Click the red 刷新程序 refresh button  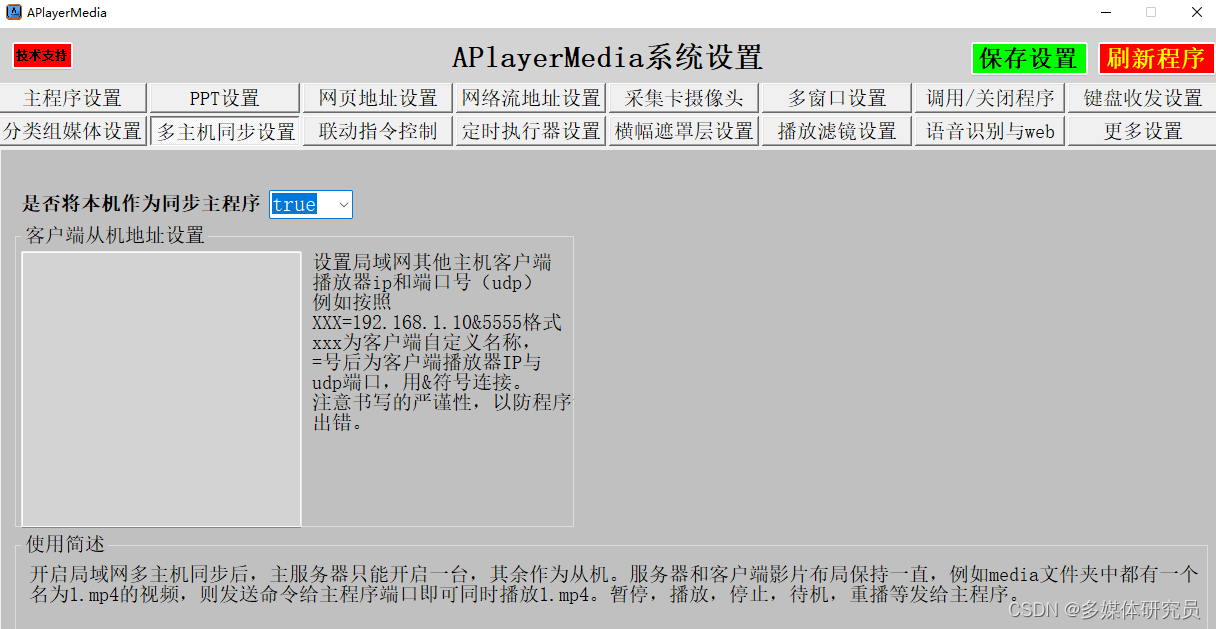pyautogui.click(x=1156, y=58)
